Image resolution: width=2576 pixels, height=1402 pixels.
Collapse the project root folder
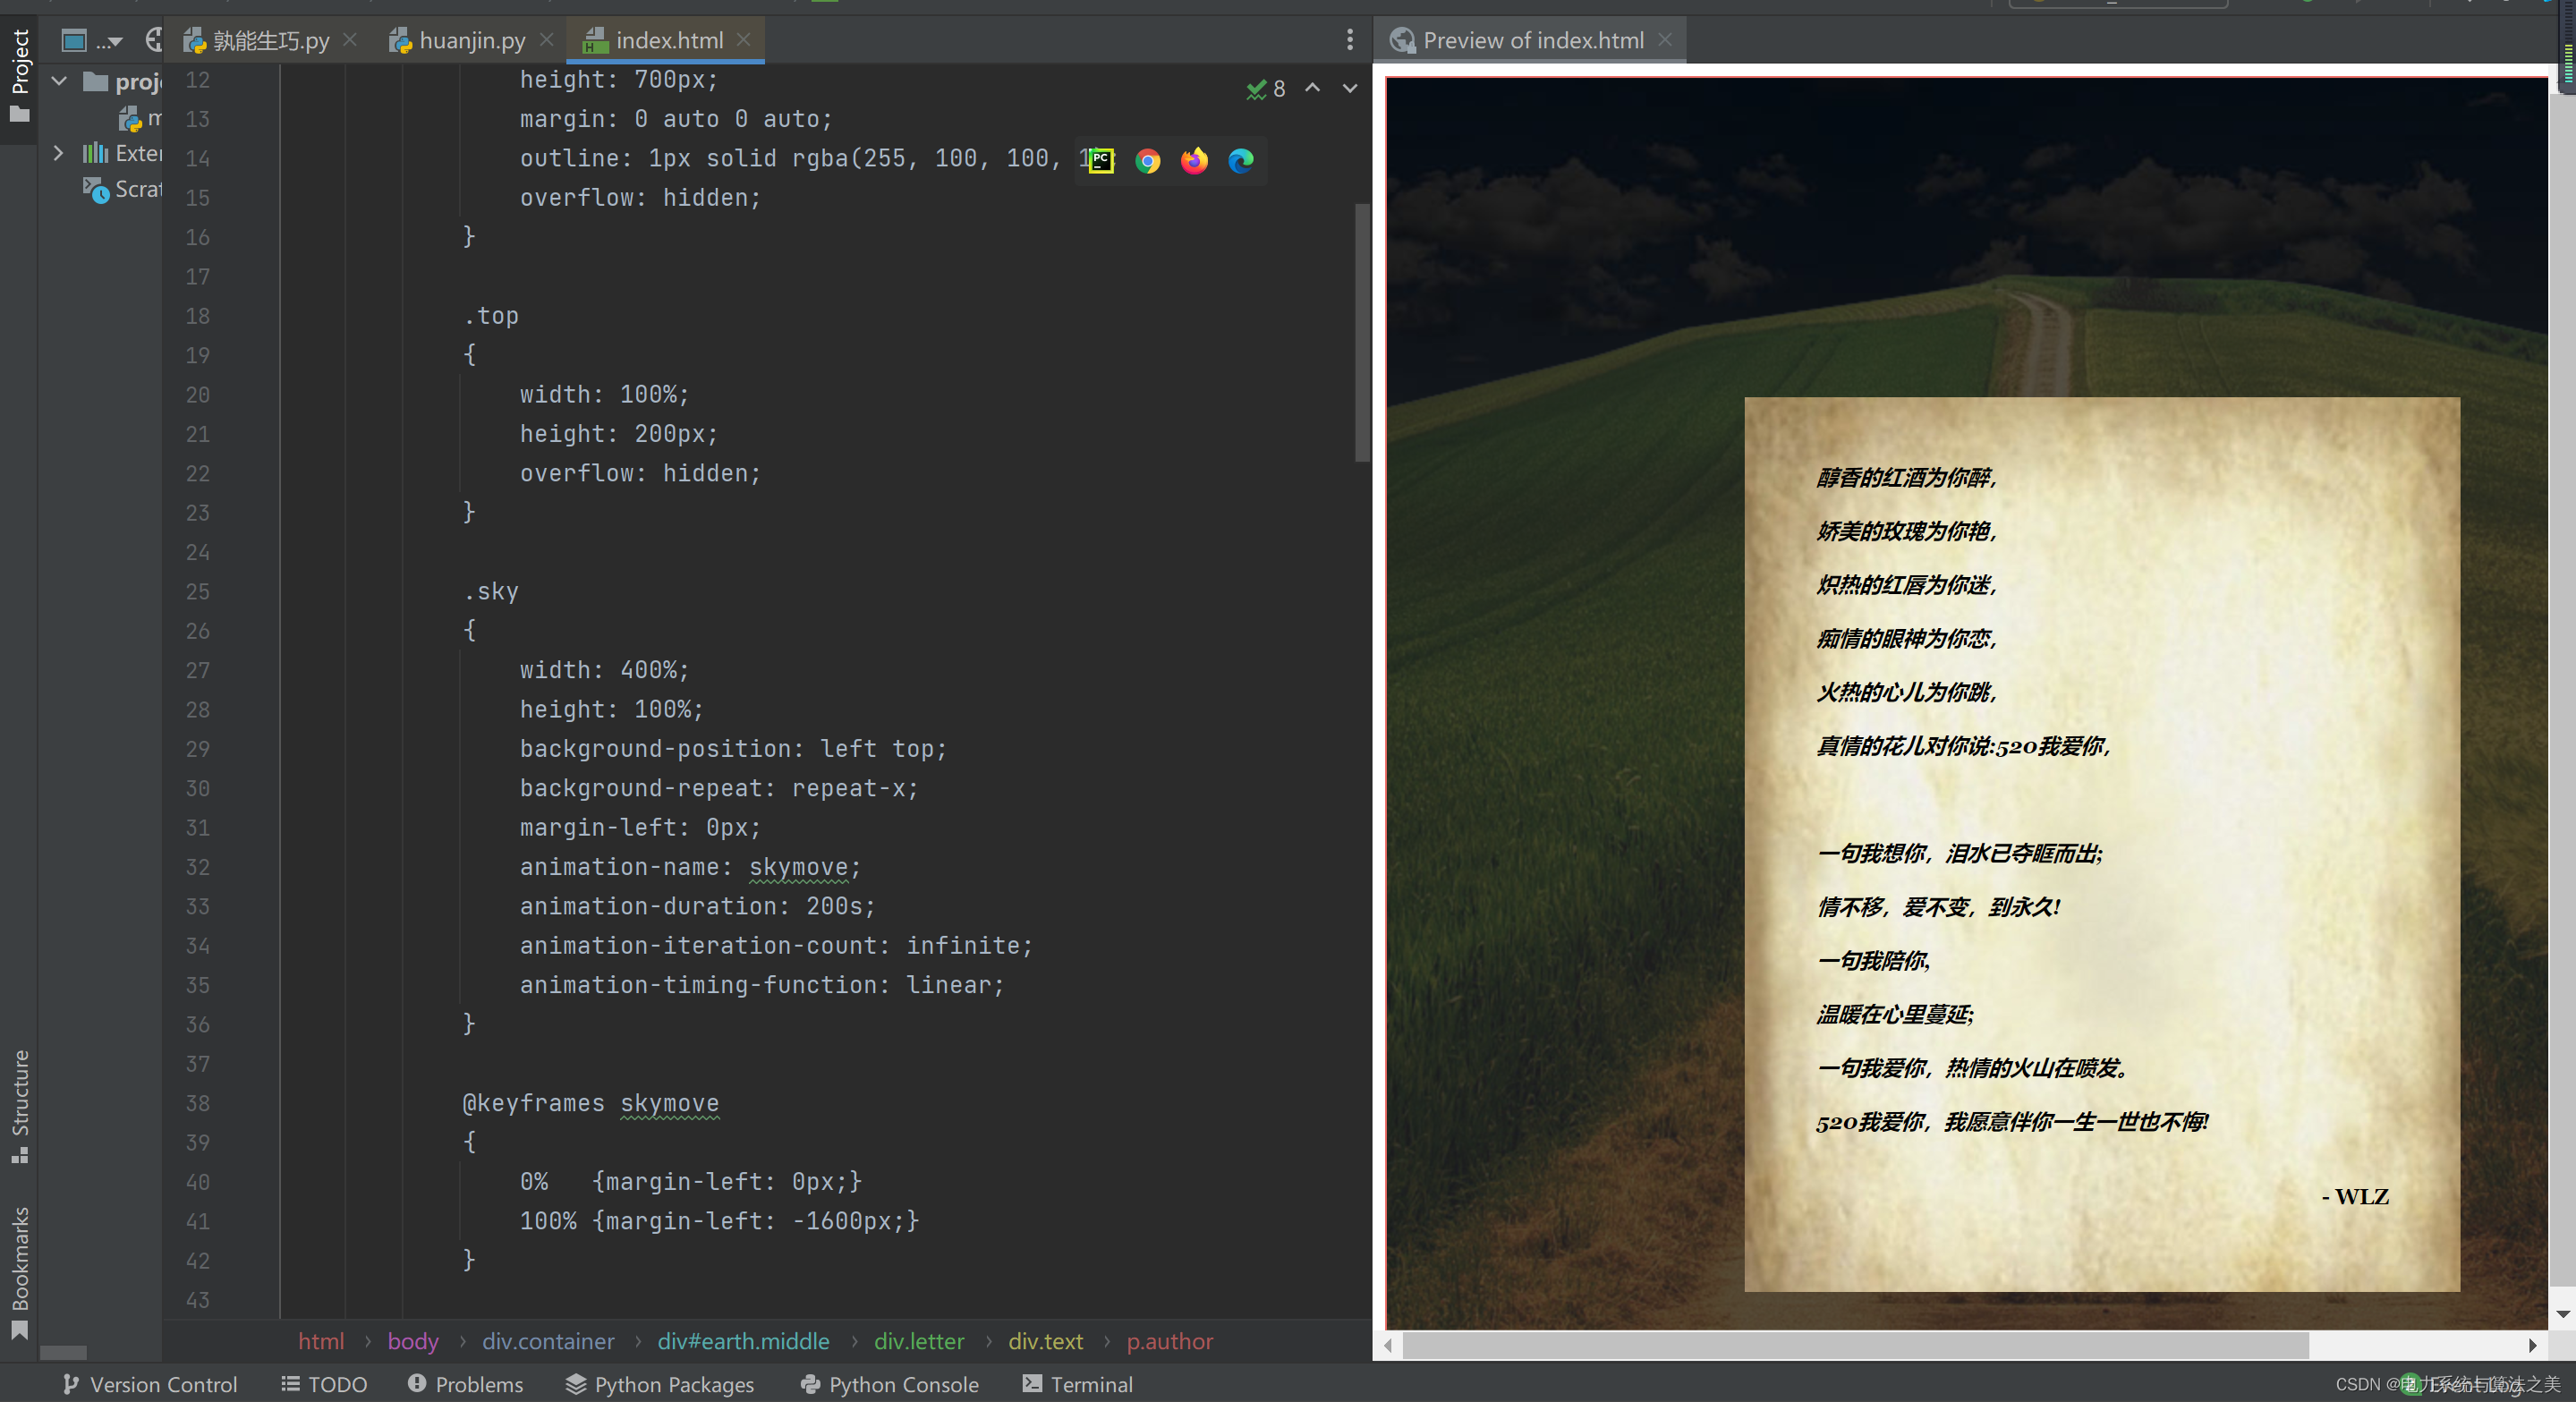pyautogui.click(x=59, y=81)
